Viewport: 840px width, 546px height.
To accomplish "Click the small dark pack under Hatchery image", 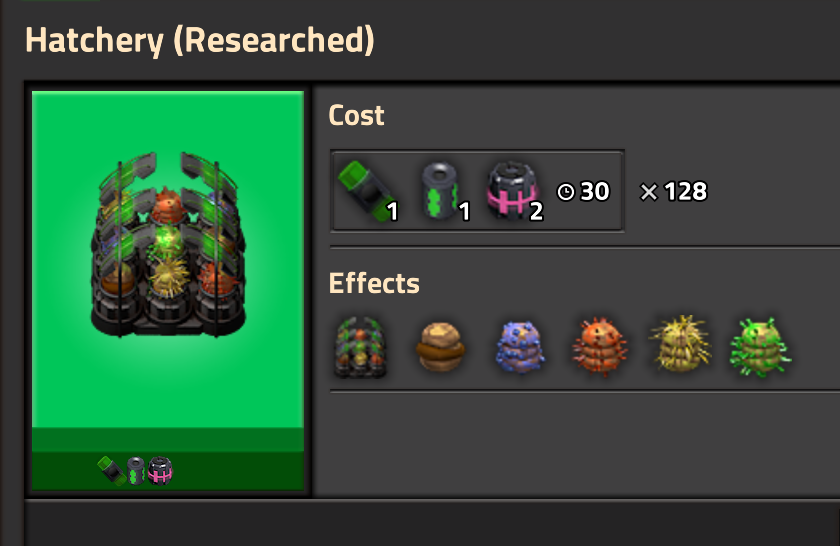I will [x=136, y=471].
